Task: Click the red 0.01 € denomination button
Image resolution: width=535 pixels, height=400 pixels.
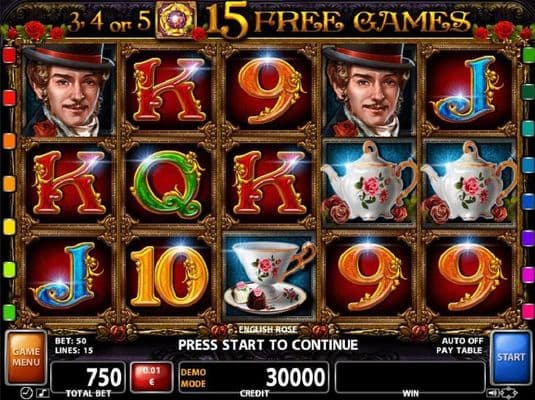Action: (151, 376)
